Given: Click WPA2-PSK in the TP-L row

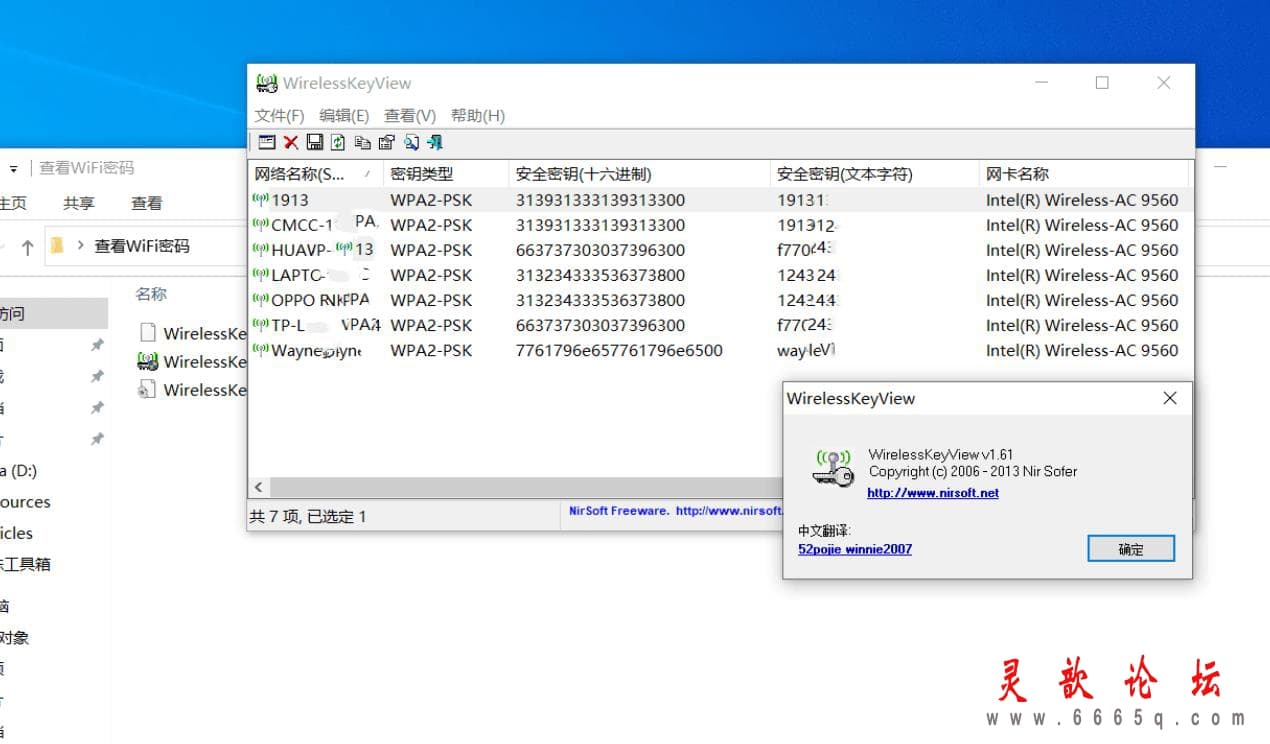Looking at the screenshot, I should tap(431, 325).
